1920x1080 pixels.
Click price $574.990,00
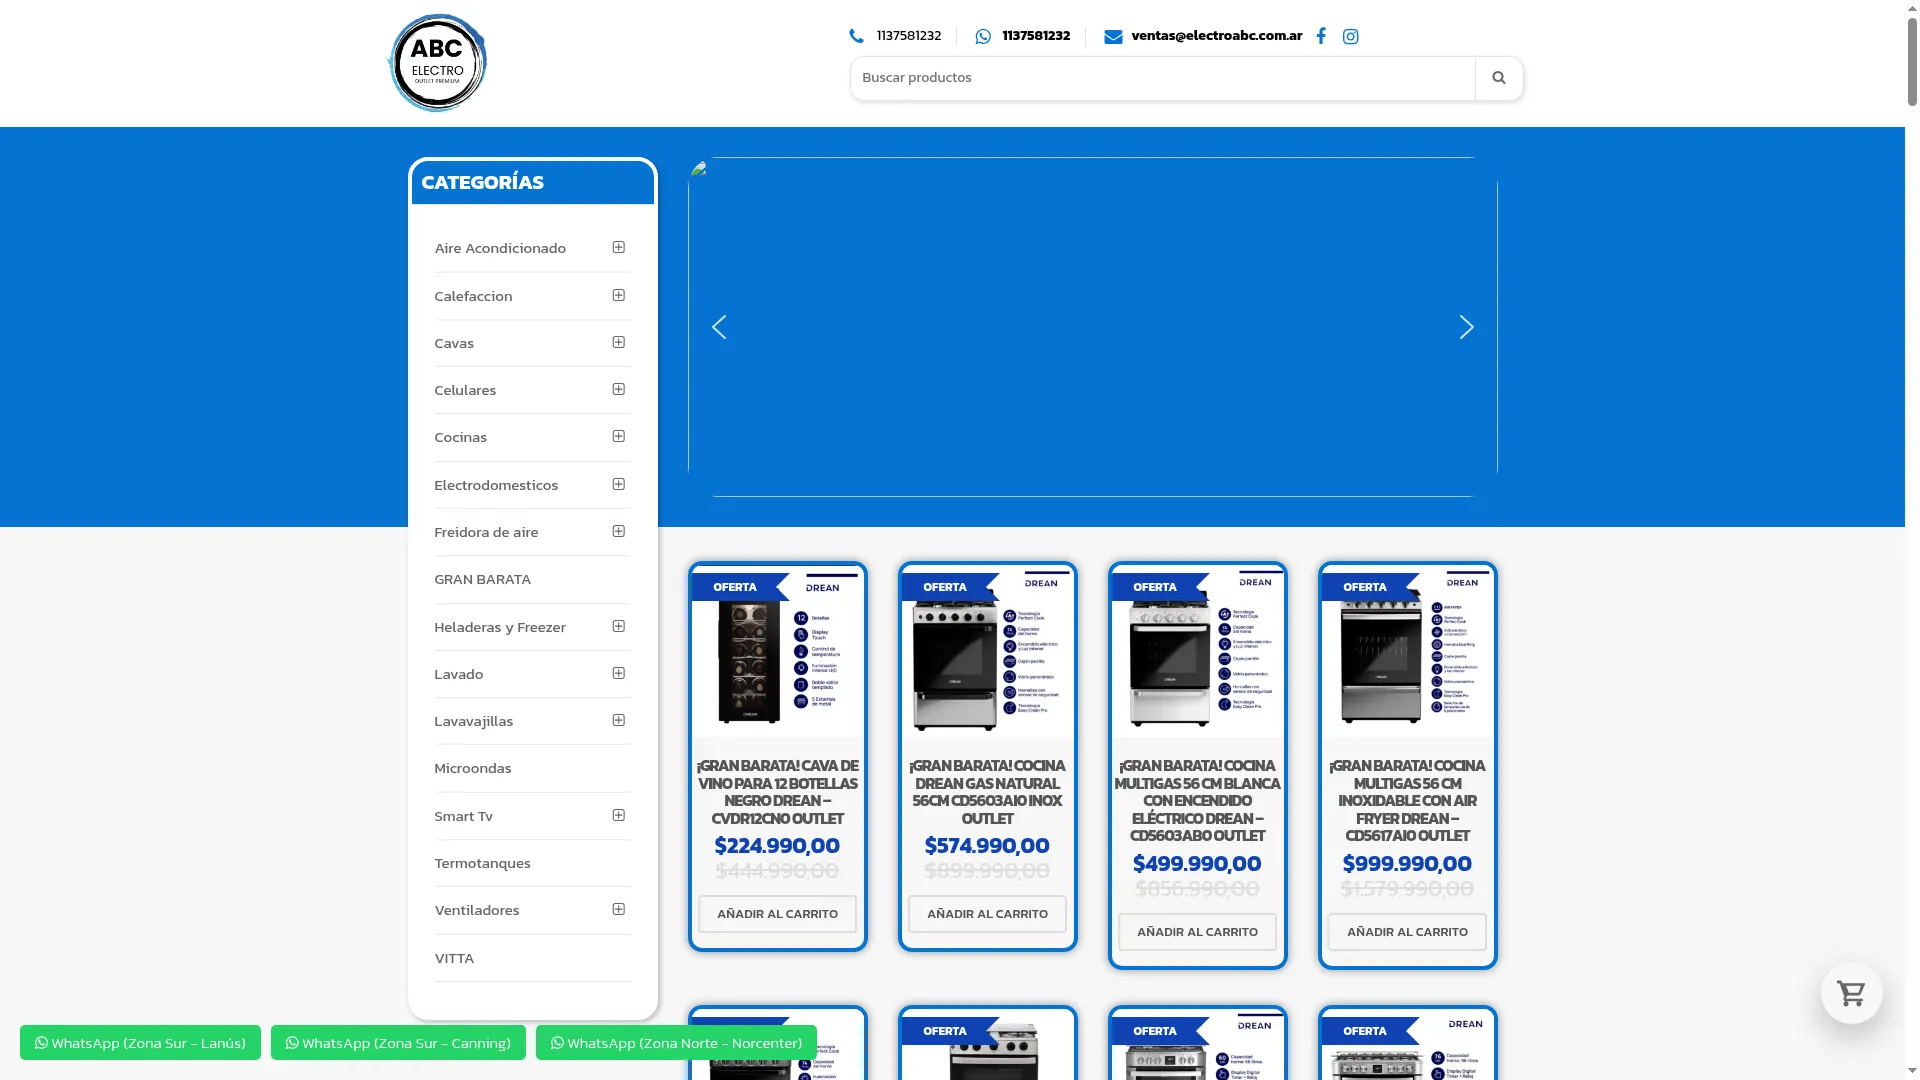tap(987, 846)
